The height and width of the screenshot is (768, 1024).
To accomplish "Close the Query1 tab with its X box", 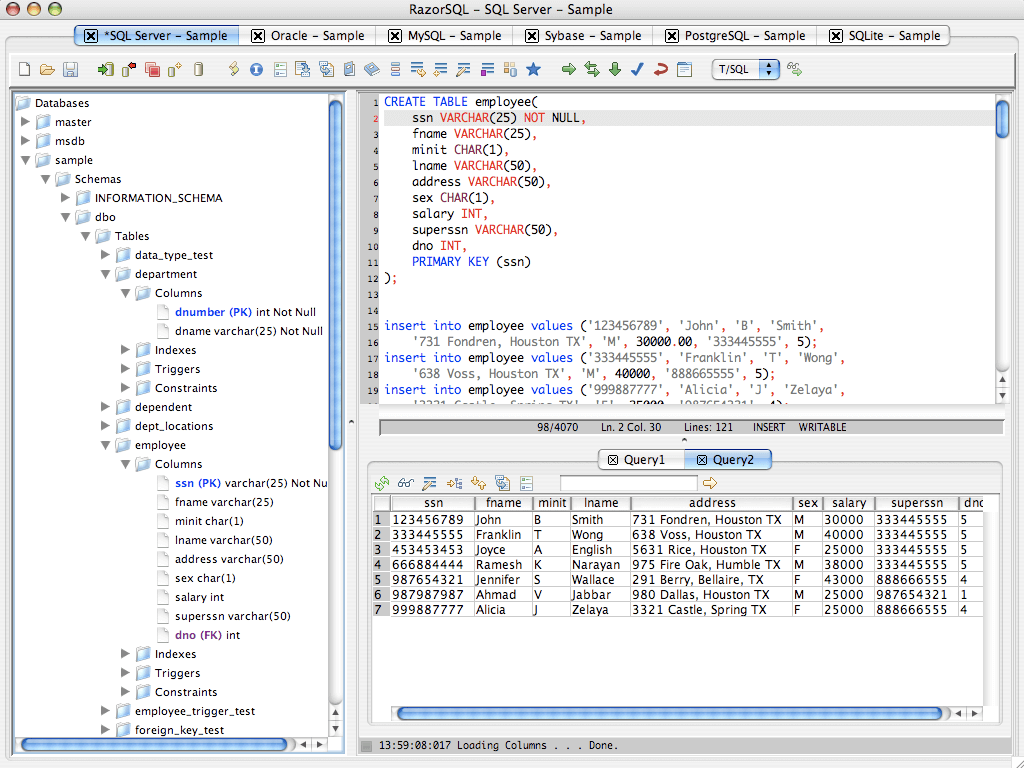I will [613, 460].
